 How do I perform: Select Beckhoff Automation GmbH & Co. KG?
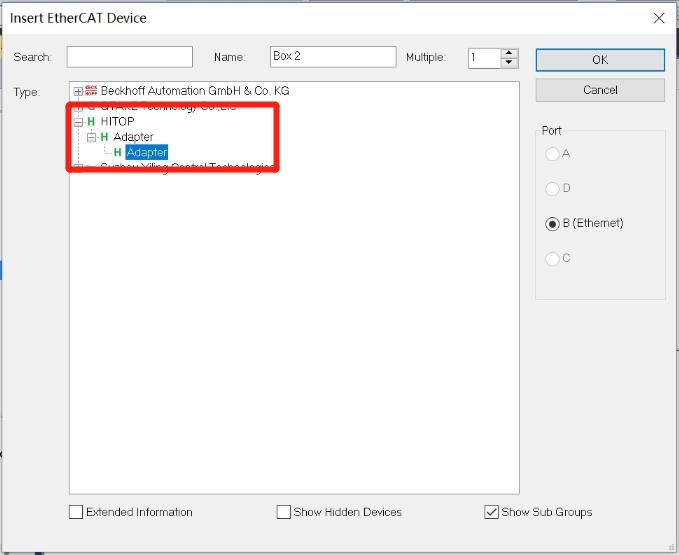(195, 90)
